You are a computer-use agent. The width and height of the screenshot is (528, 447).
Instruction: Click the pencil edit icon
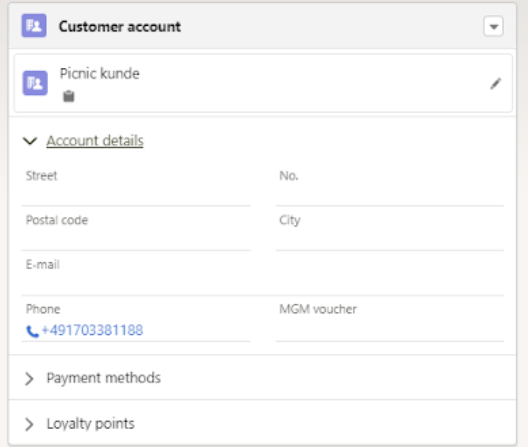click(x=495, y=84)
